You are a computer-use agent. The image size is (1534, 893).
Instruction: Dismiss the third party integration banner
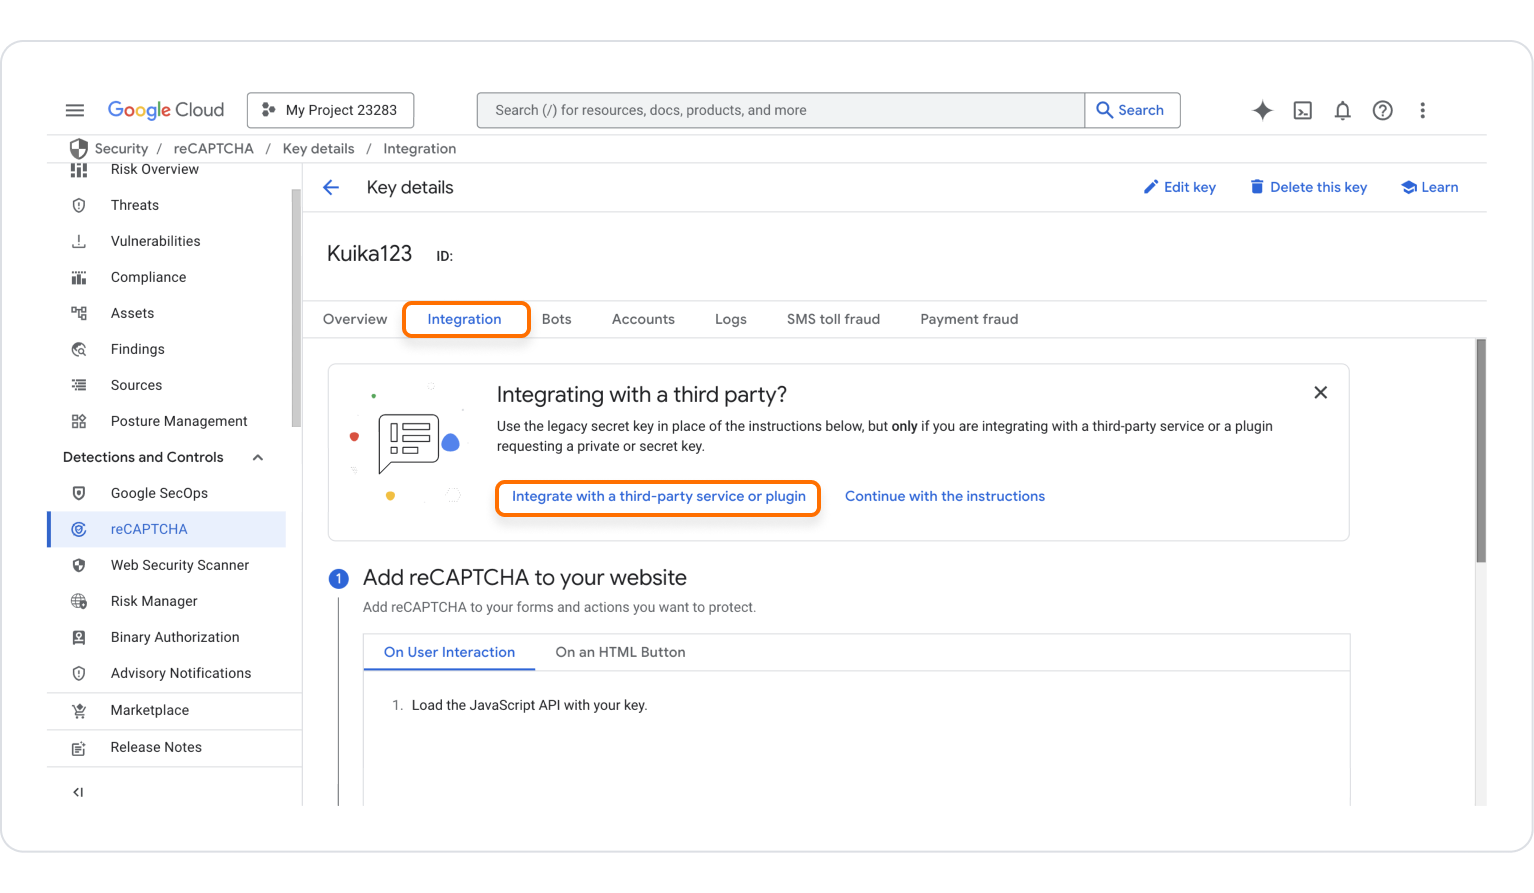pyautogui.click(x=1320, y=392)
